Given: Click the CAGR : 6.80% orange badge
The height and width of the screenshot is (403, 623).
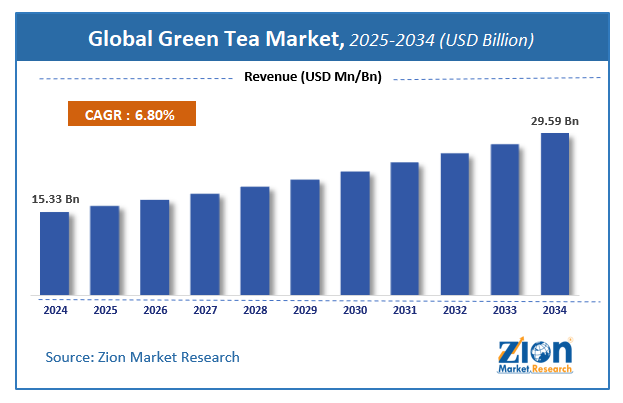Looking at the screenshot, I should click(132, 114).
